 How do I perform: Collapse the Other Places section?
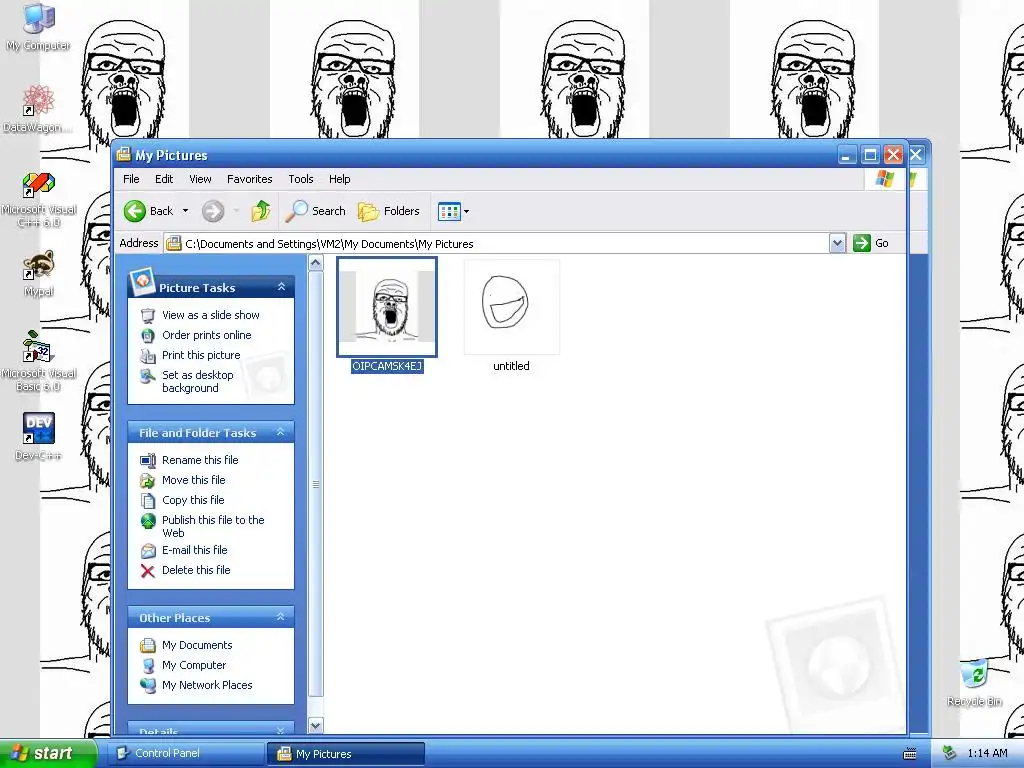[281, 617]
